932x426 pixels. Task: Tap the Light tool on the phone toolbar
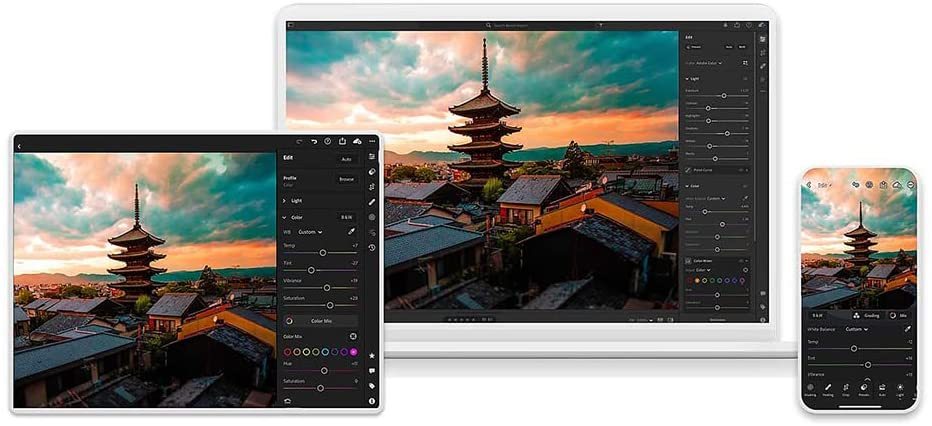[900, 388]
